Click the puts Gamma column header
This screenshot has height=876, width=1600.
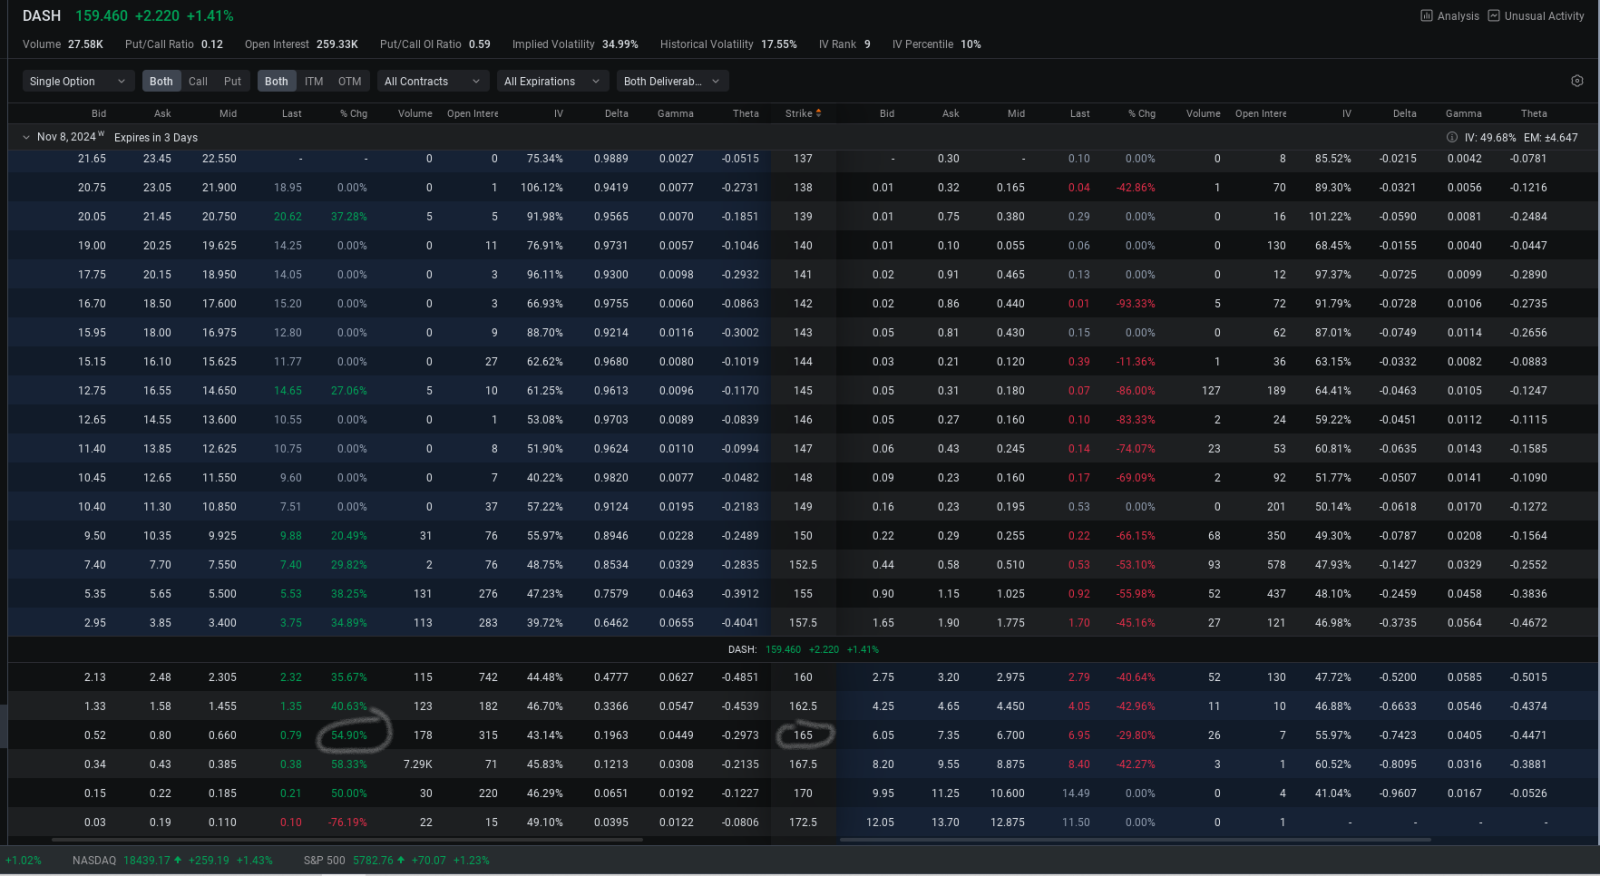point(1463,113)
